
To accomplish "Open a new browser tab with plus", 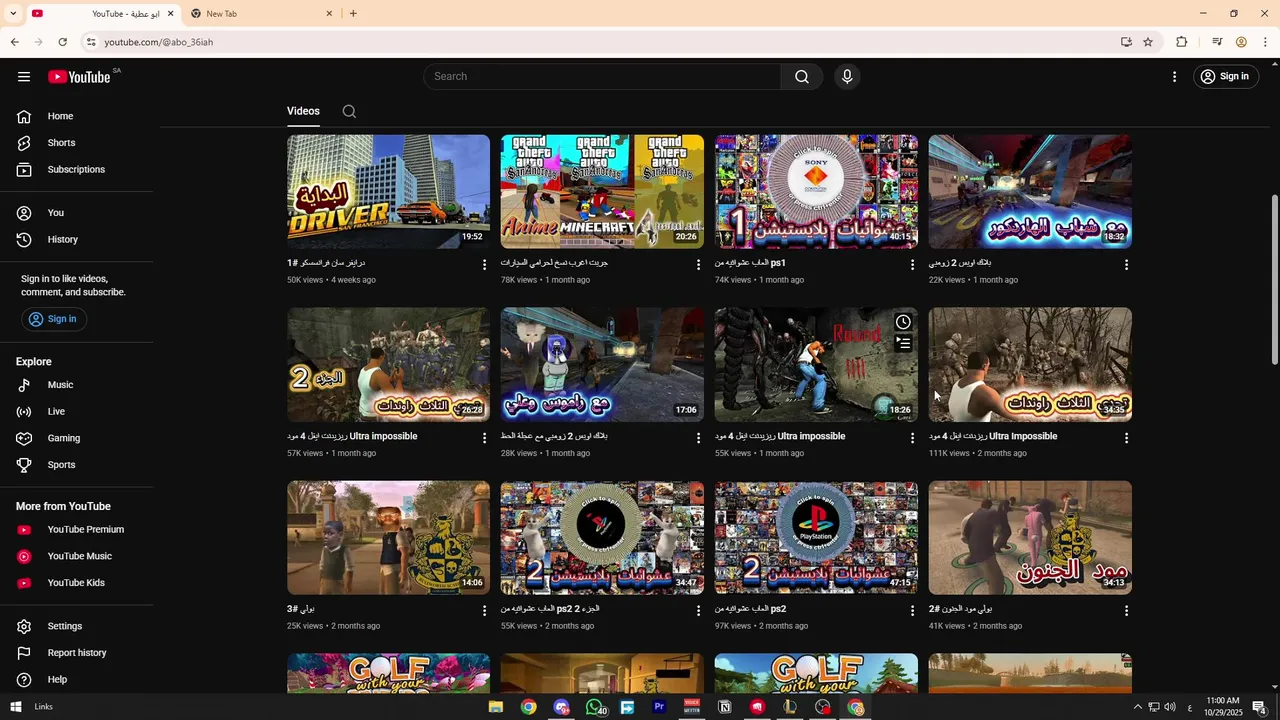I will (353, 14).
